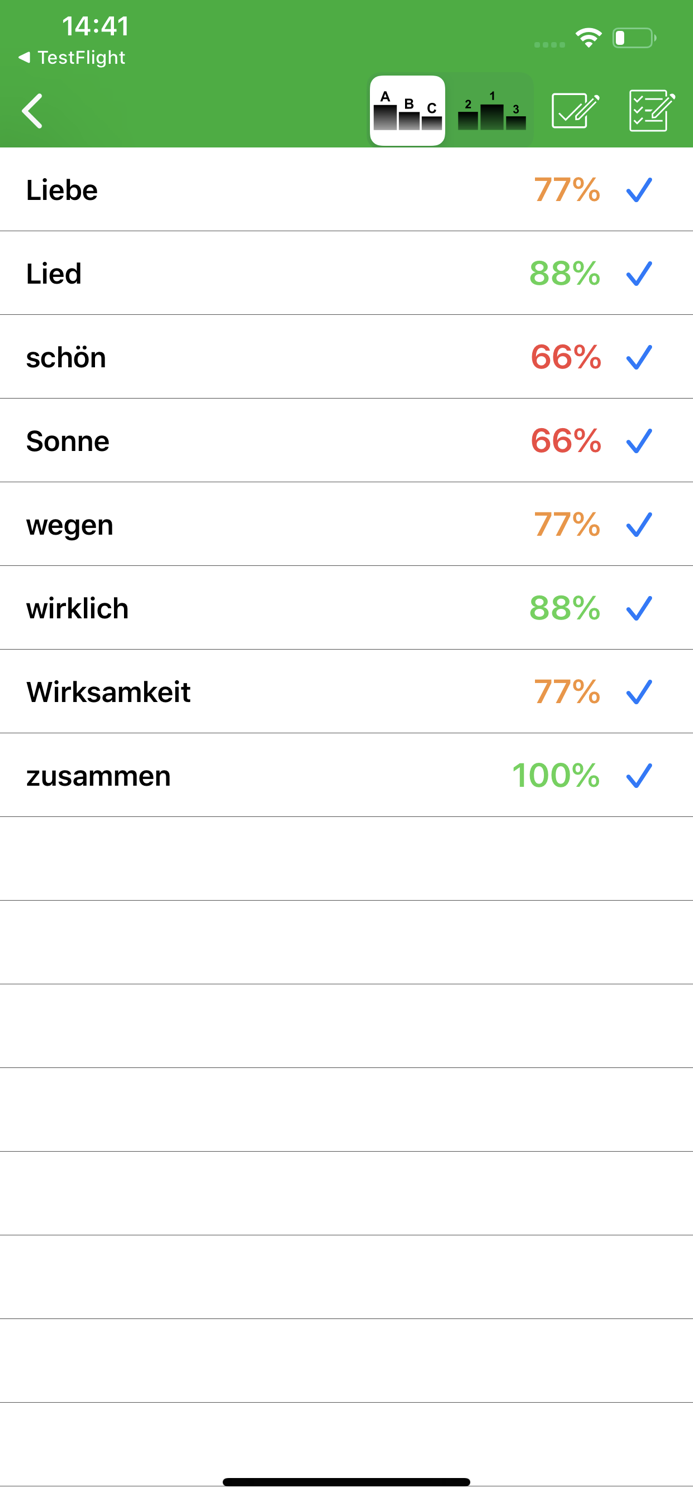Tap the Wi-Fi status icon
This screenshot has height=1500, width=693.
click(589, 35)
